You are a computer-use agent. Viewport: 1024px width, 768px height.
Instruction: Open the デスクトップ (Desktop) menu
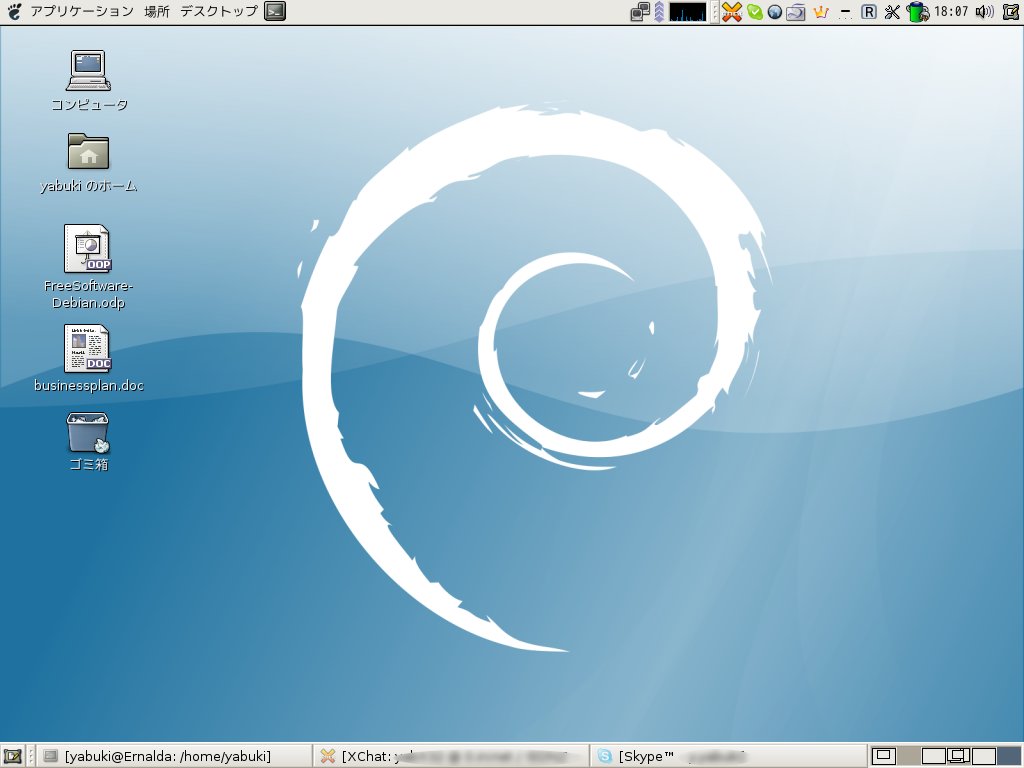tap(219, 11)
